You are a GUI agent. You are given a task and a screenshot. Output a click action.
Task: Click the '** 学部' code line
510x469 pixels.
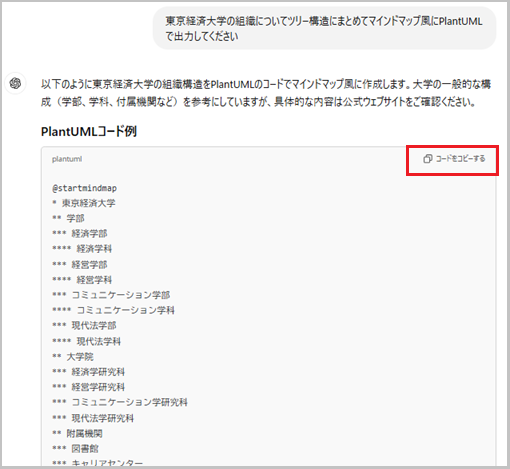pyautogui.click(x=68, y=218)
